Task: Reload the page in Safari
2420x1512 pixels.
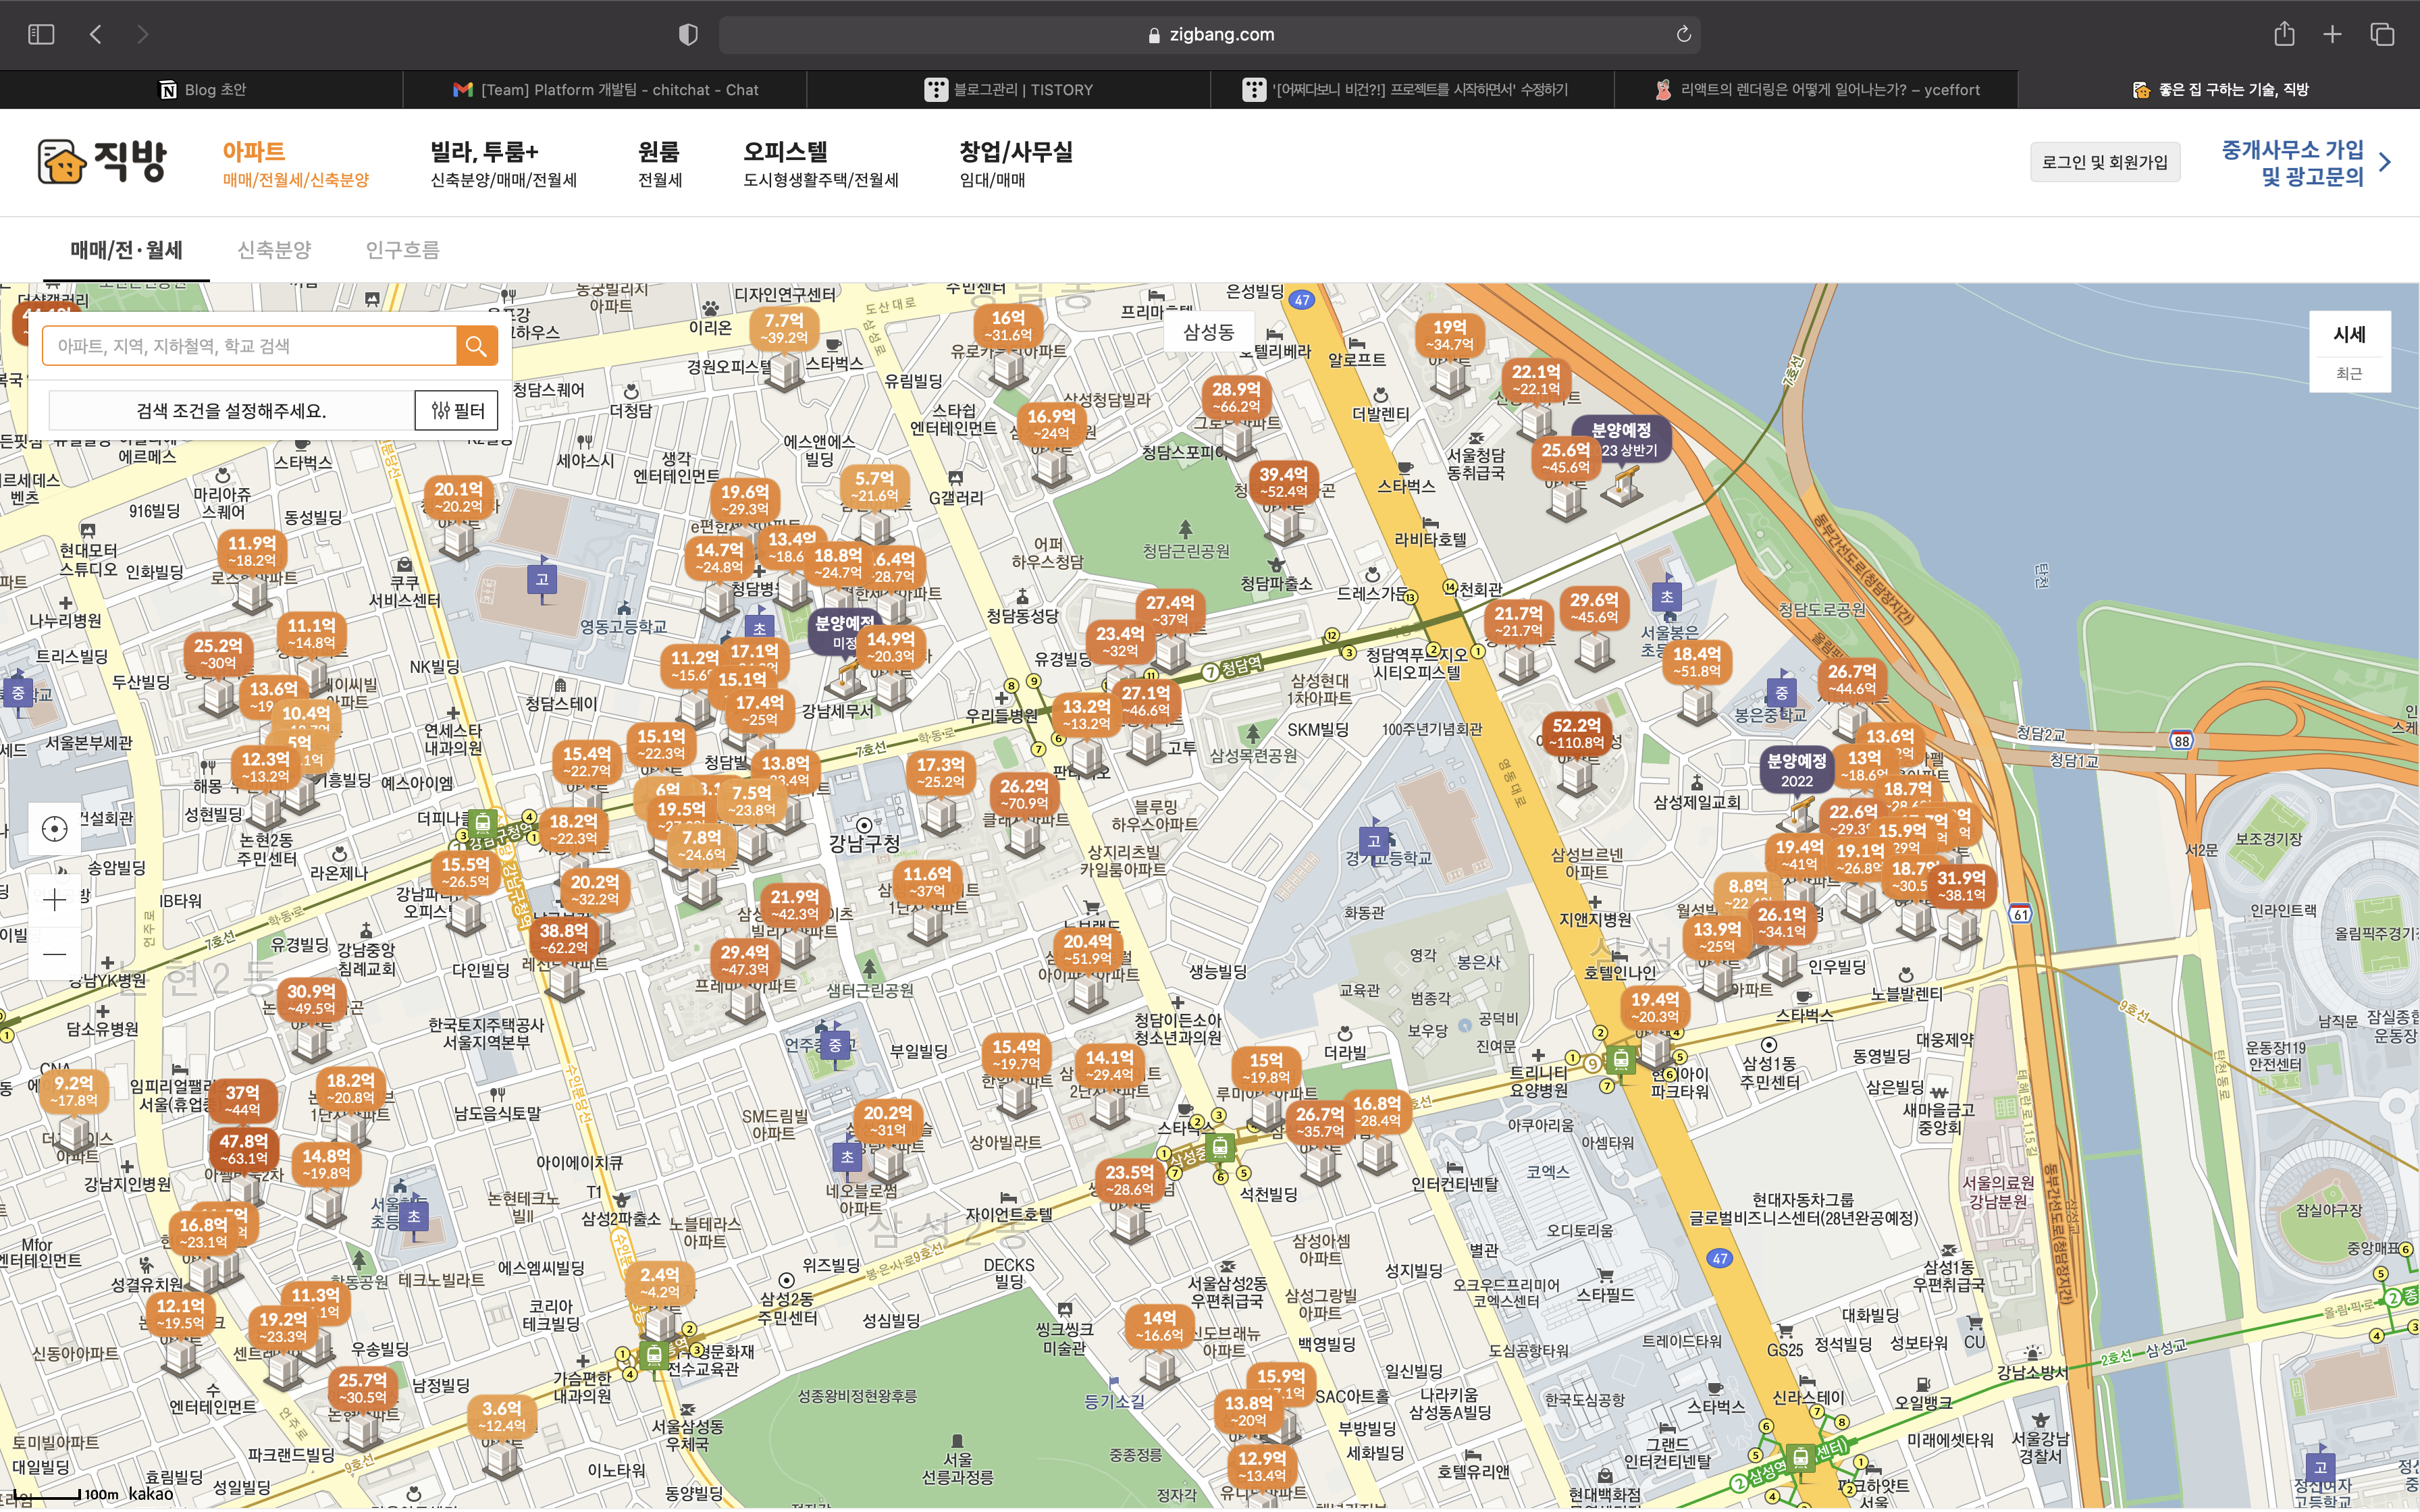Action: 1683,35
